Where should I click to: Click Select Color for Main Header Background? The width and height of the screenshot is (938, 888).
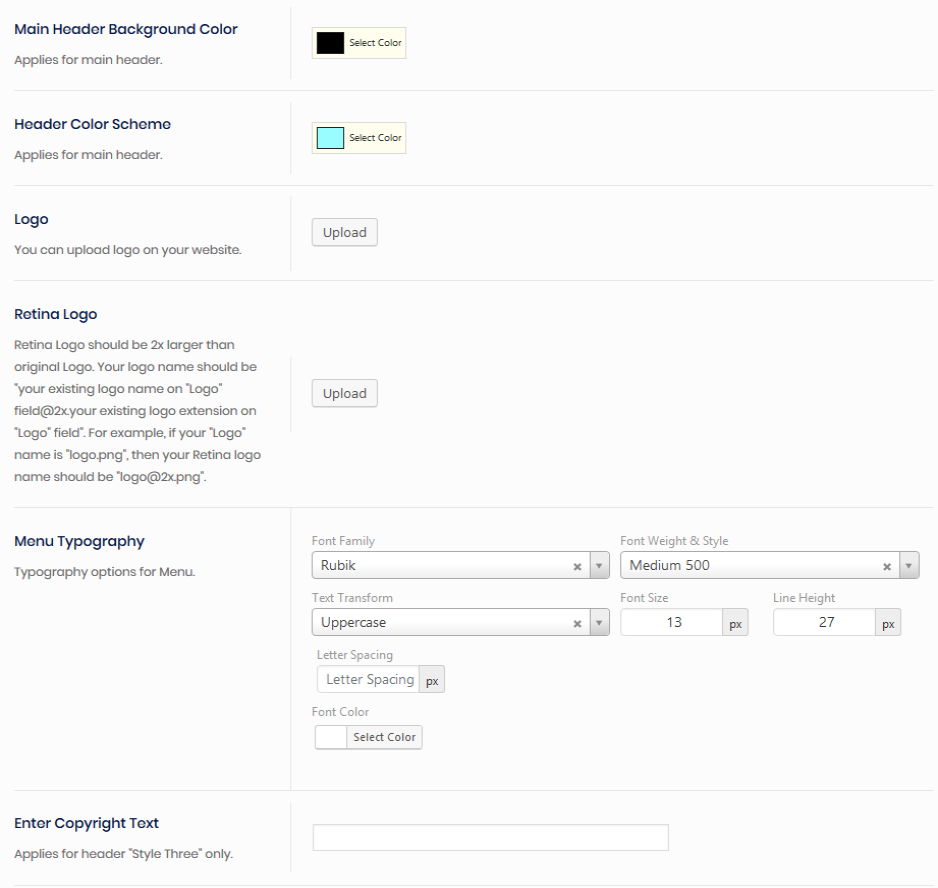coord(375,43)
